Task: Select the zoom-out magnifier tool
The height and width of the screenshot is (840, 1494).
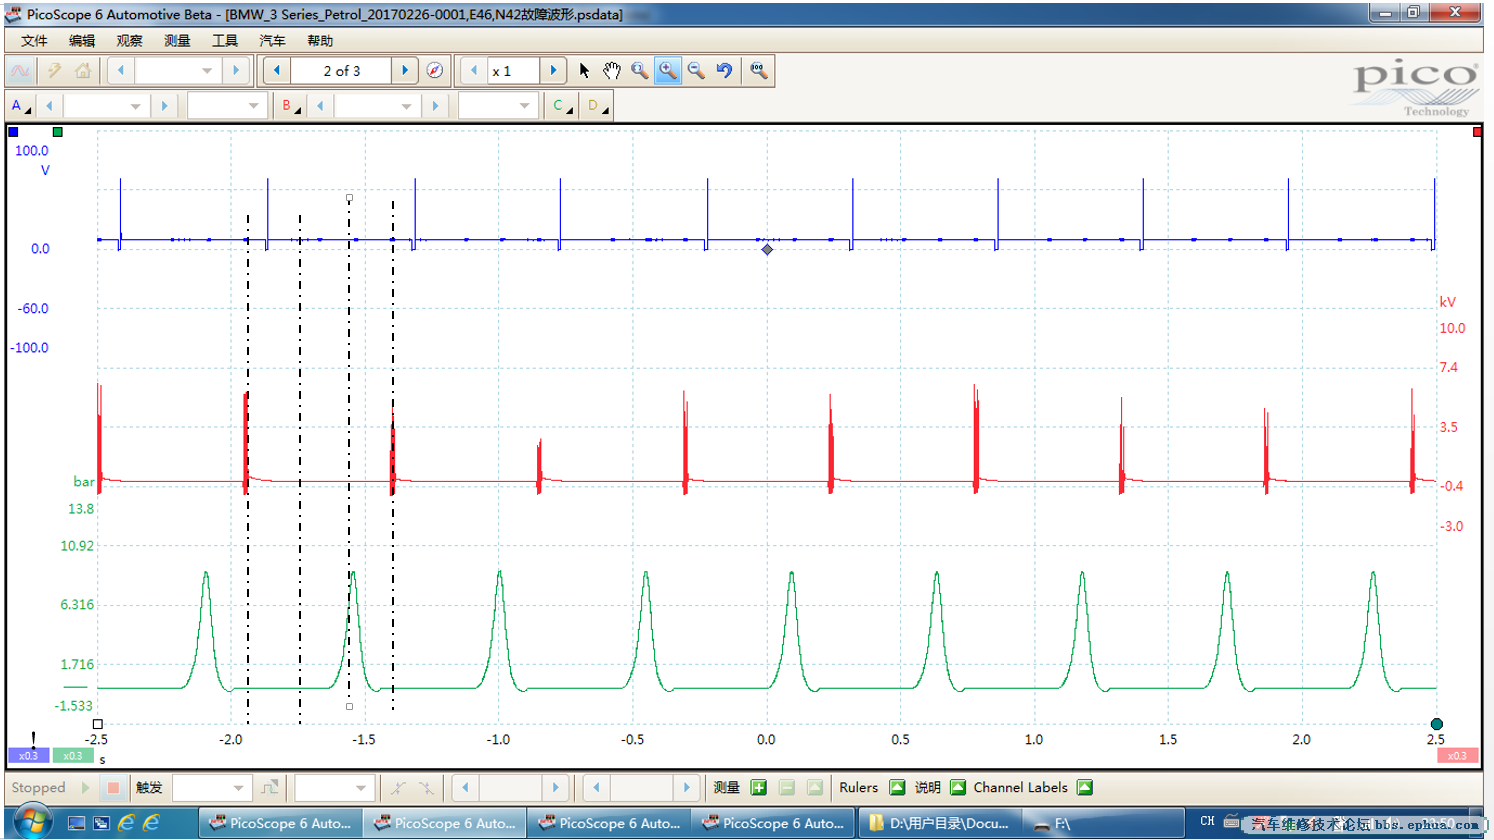Action: [696, 71]
